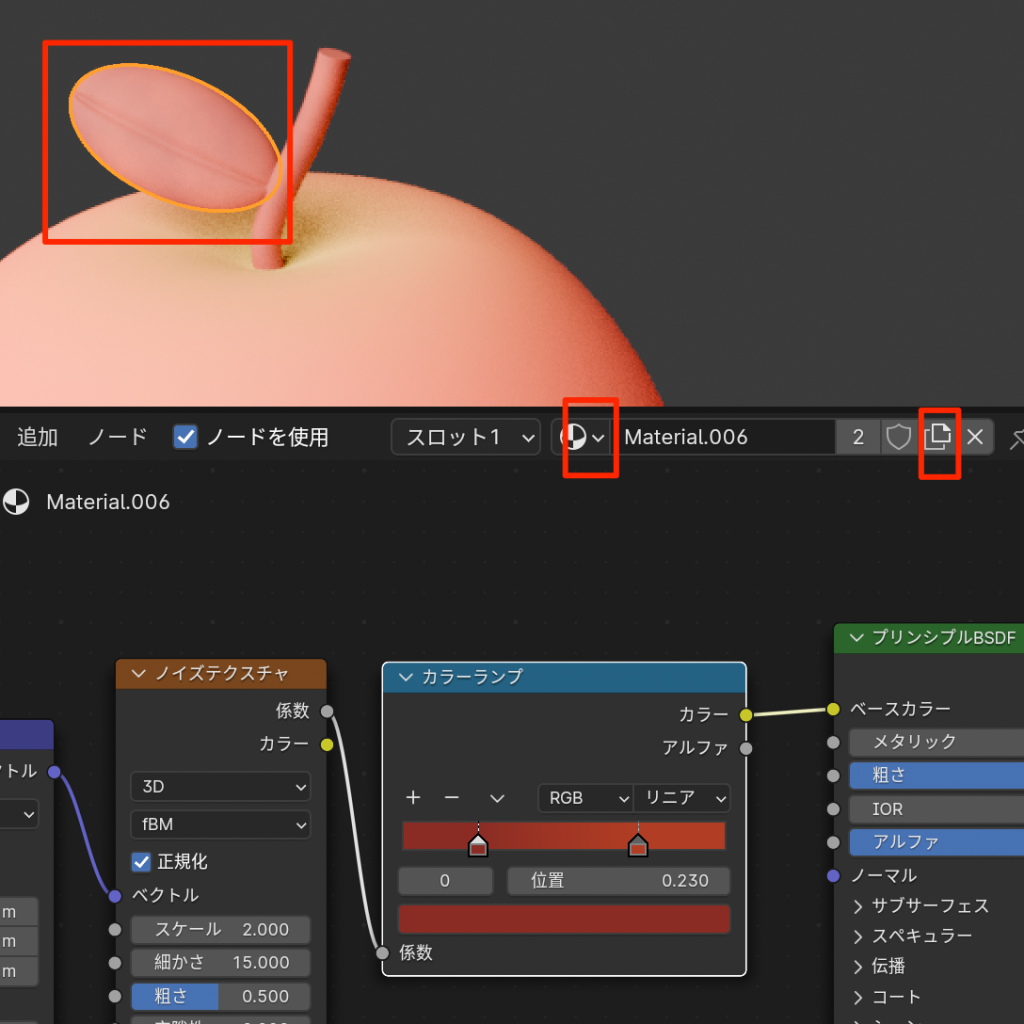Click the new material duplicate icon
1024x1024 pixels.
coord(937,437)
